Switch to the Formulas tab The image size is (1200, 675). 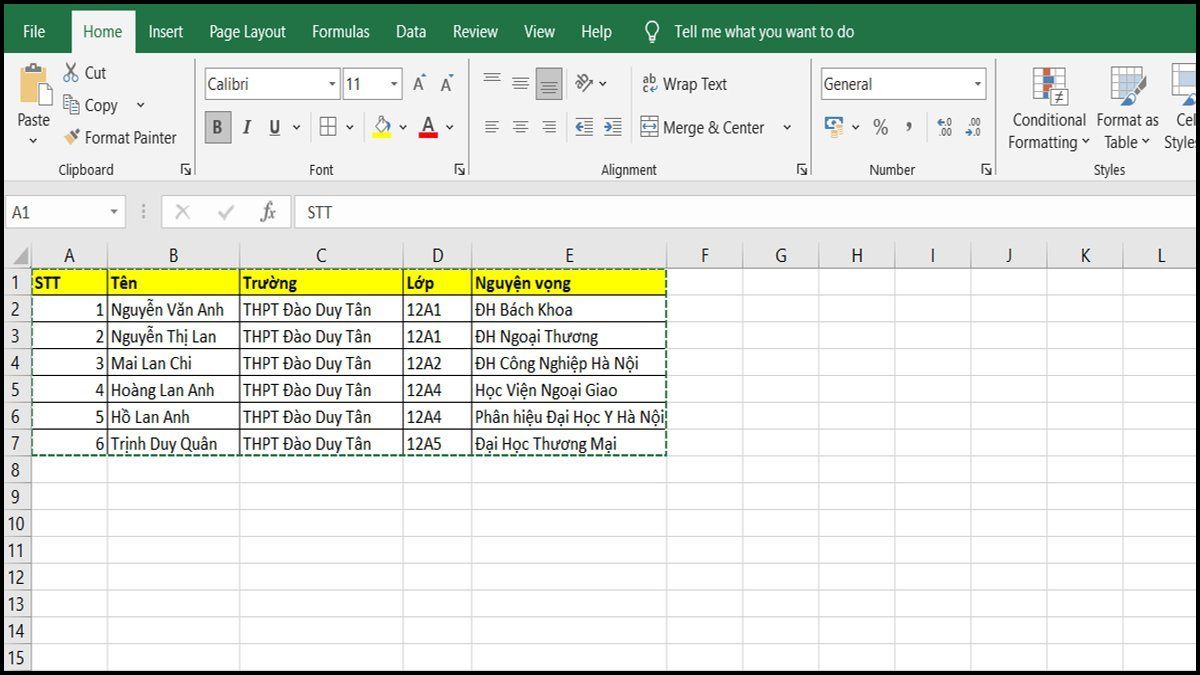coord(341,32)
